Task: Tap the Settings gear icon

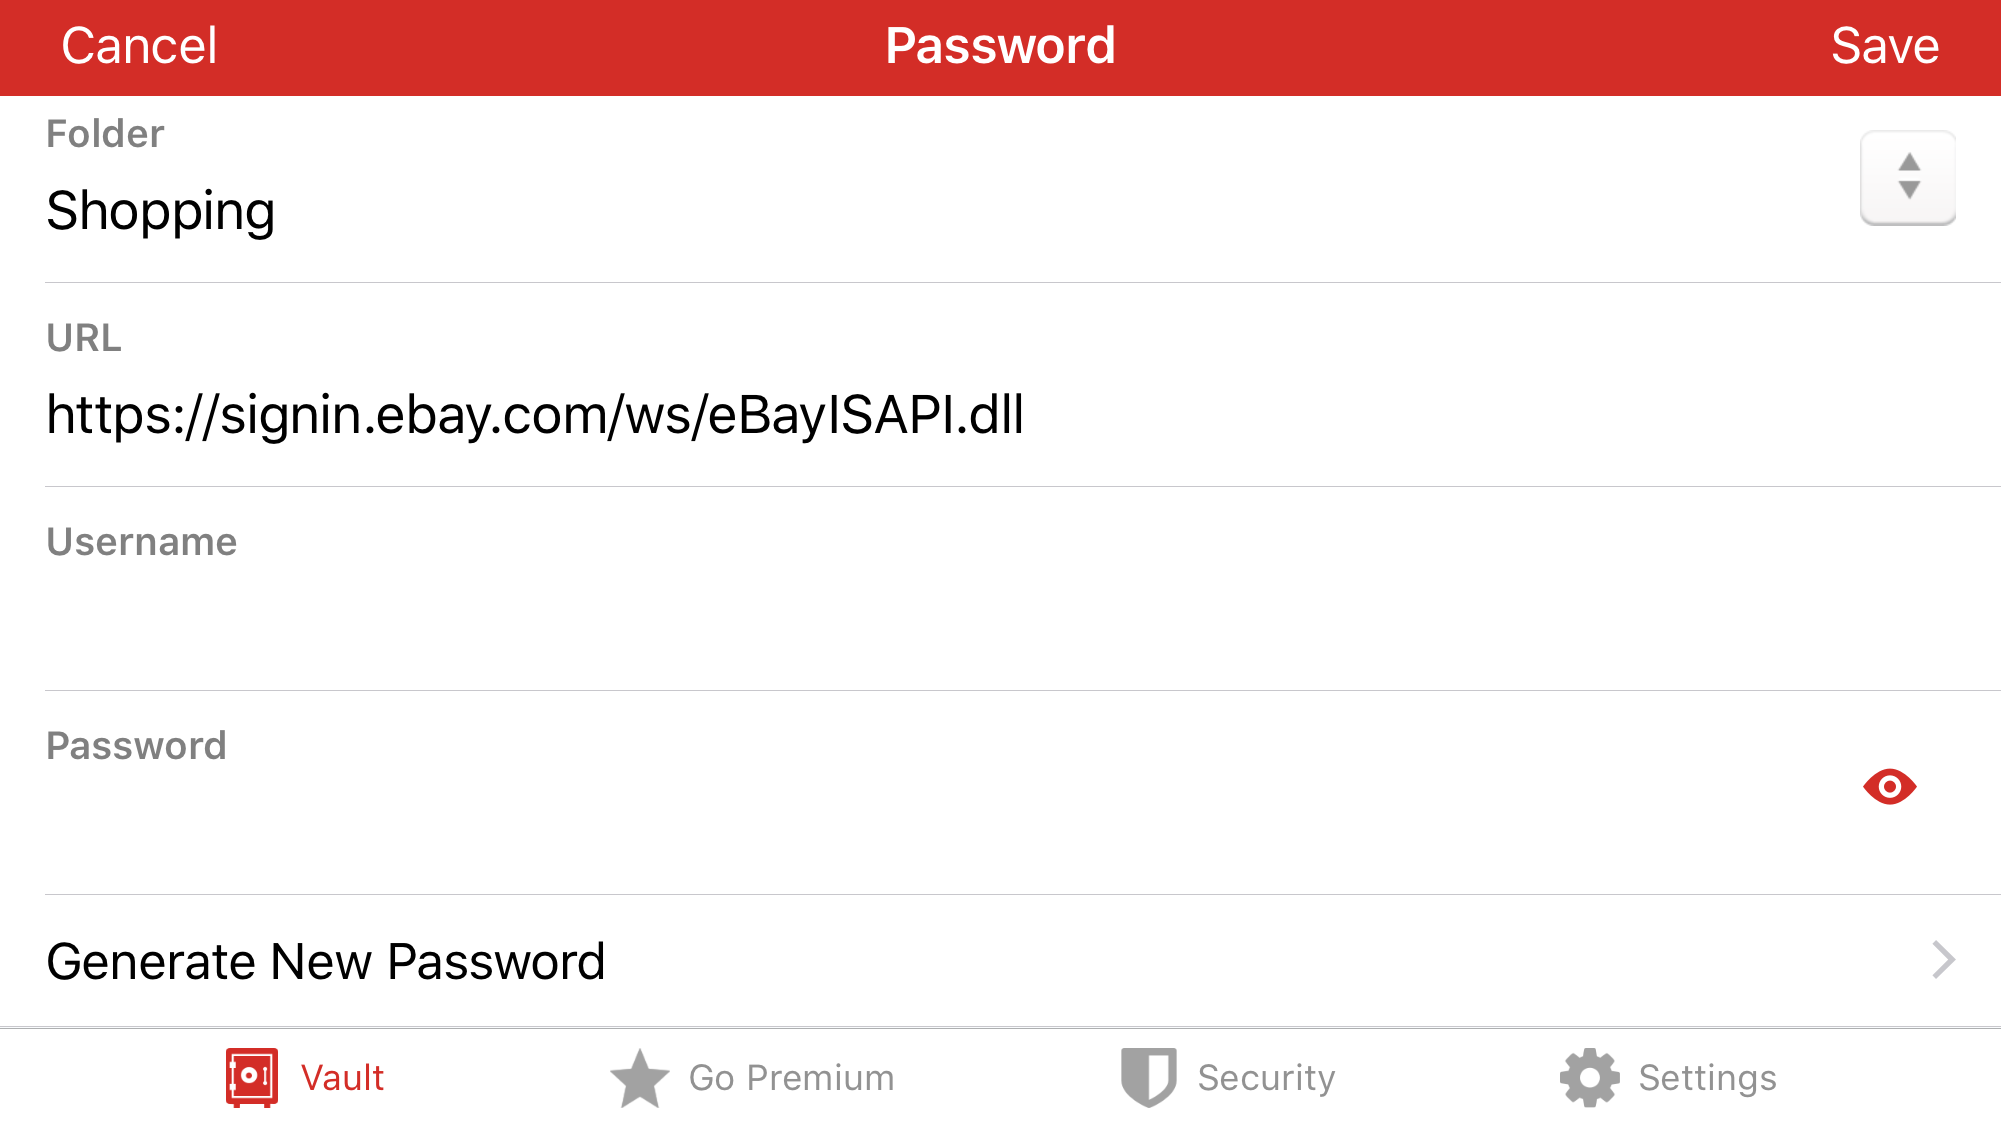Action: coord(1589,1078)
